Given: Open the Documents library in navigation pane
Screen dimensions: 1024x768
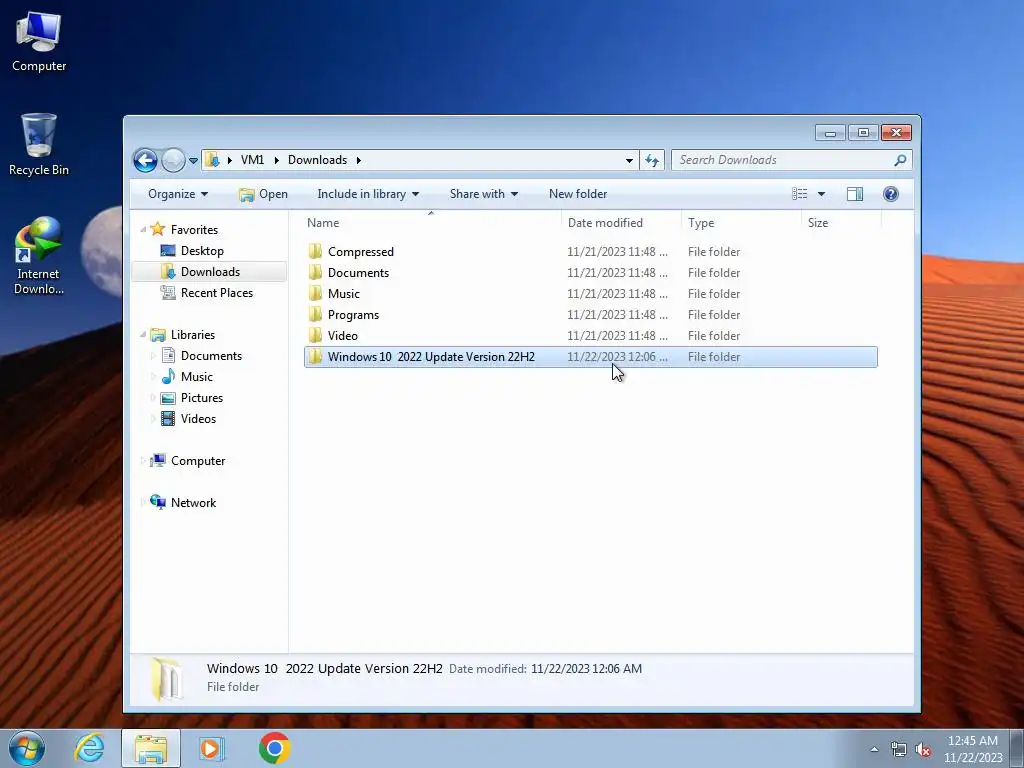Looking at the screenshot, I should (x=211, y=355).
